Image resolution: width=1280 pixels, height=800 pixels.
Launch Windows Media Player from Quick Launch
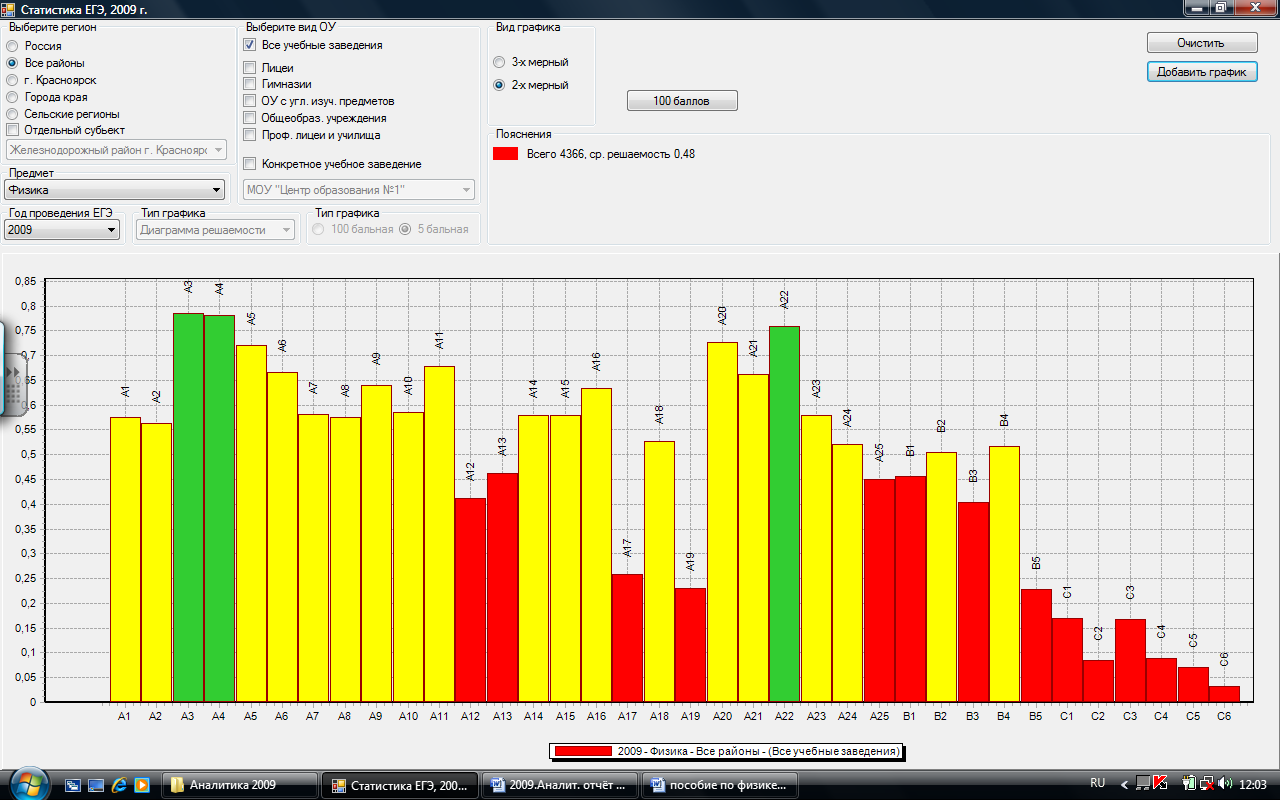click(x=142, y=785)
